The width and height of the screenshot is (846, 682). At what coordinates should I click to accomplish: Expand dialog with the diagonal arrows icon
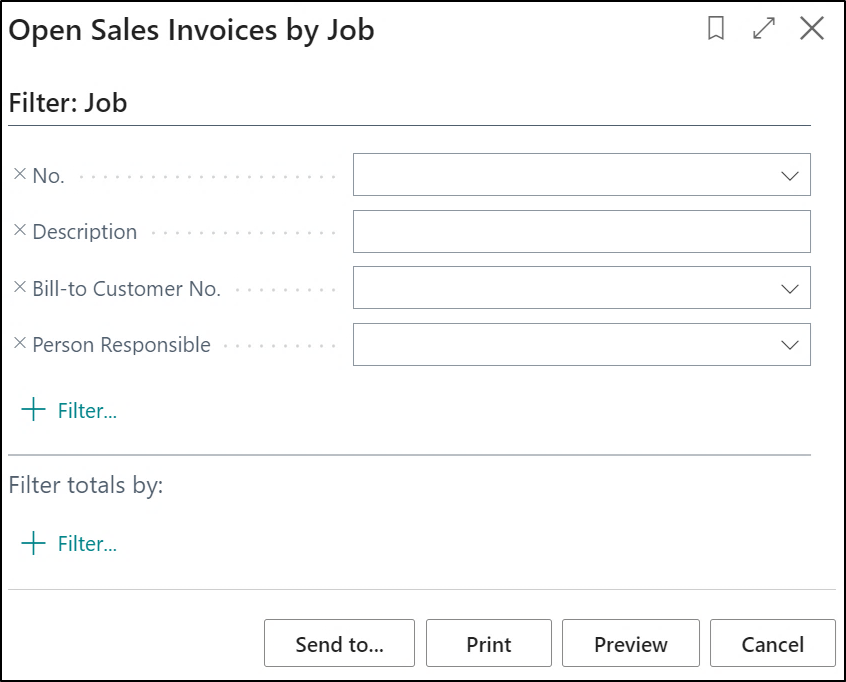(x=764, y=29)
